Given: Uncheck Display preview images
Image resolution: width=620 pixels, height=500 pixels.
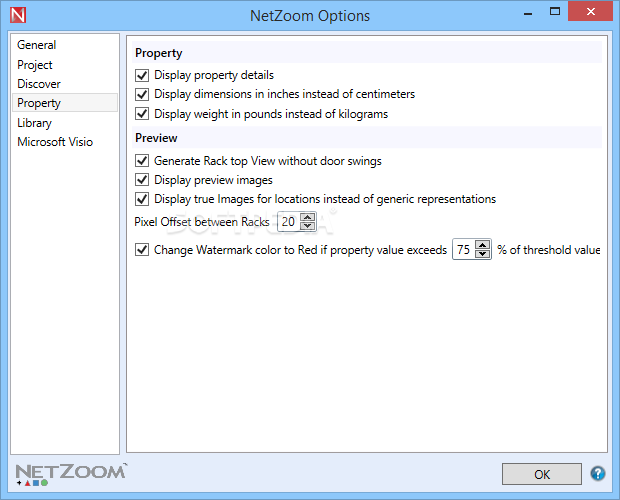Looking at the screenshot, I should point(142,180).
